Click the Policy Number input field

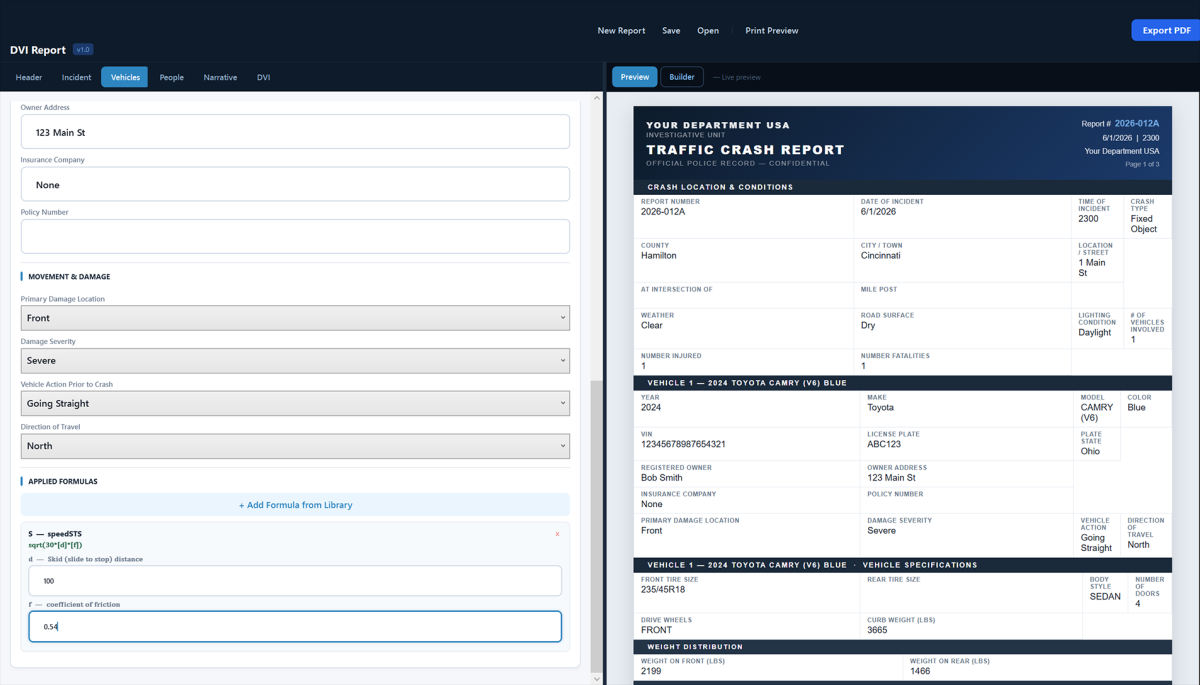pos(295,236)
